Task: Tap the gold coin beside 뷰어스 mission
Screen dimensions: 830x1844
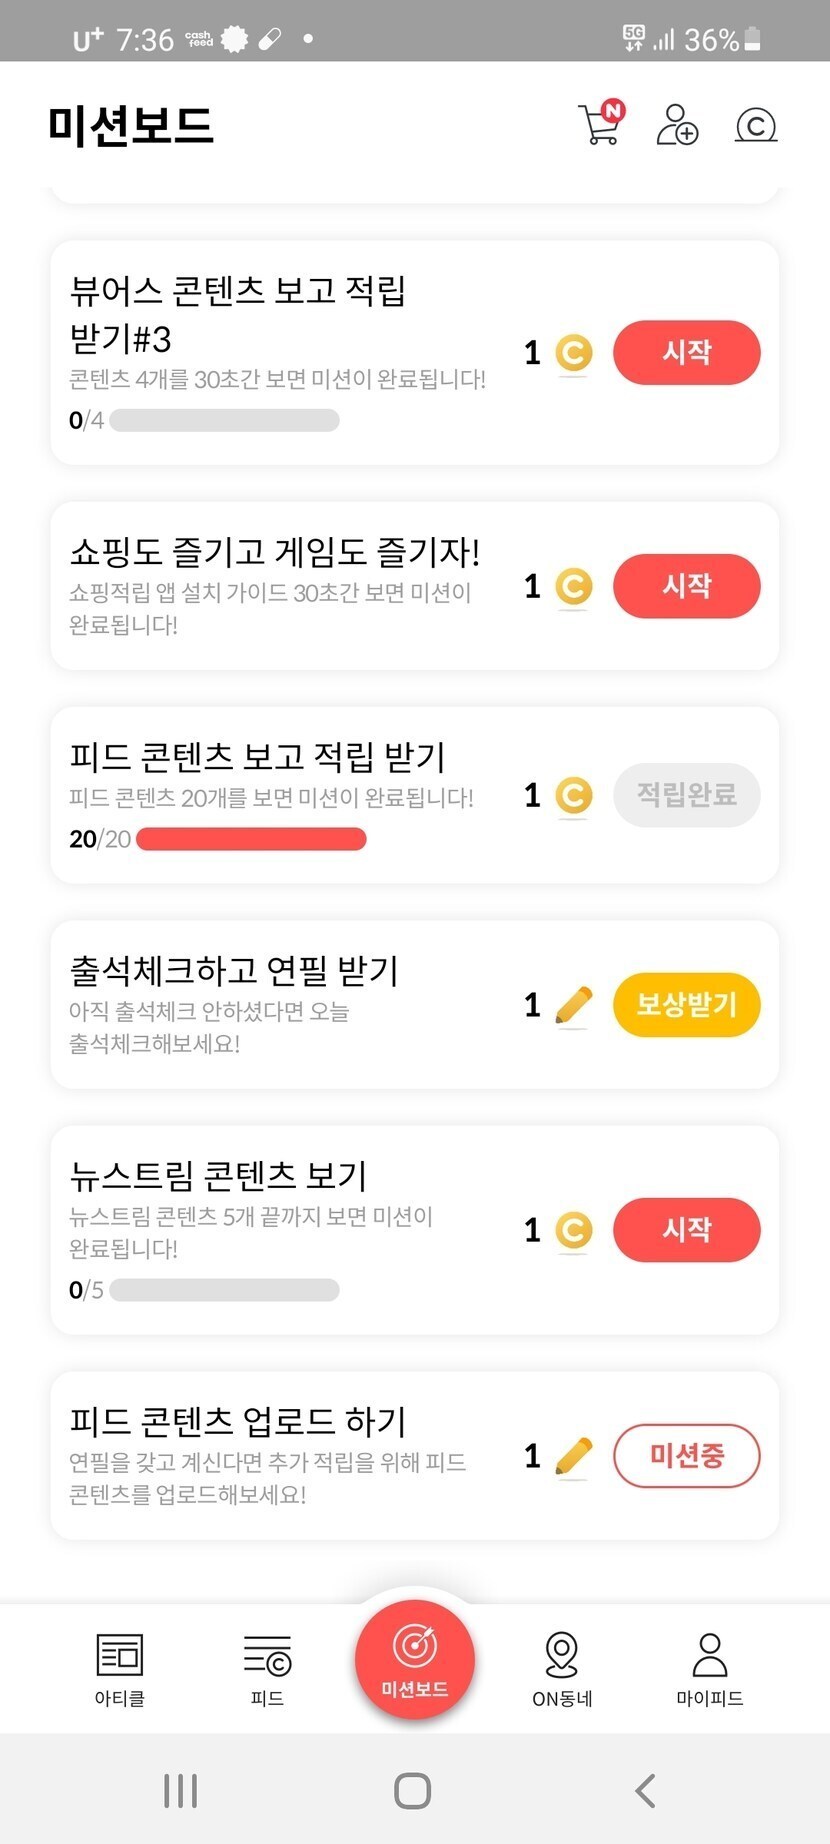Action: pos(573,353)
